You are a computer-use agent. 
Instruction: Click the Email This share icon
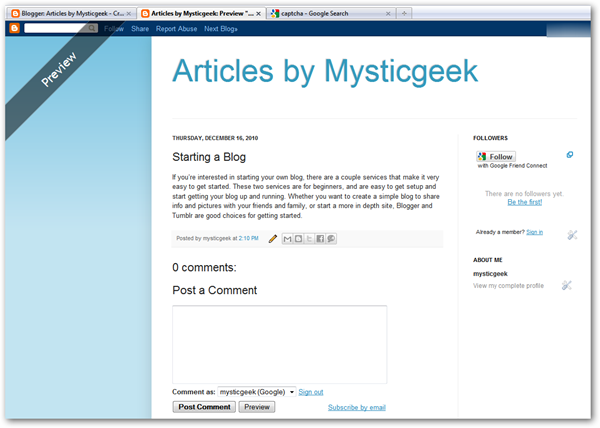tap(288, 239)
